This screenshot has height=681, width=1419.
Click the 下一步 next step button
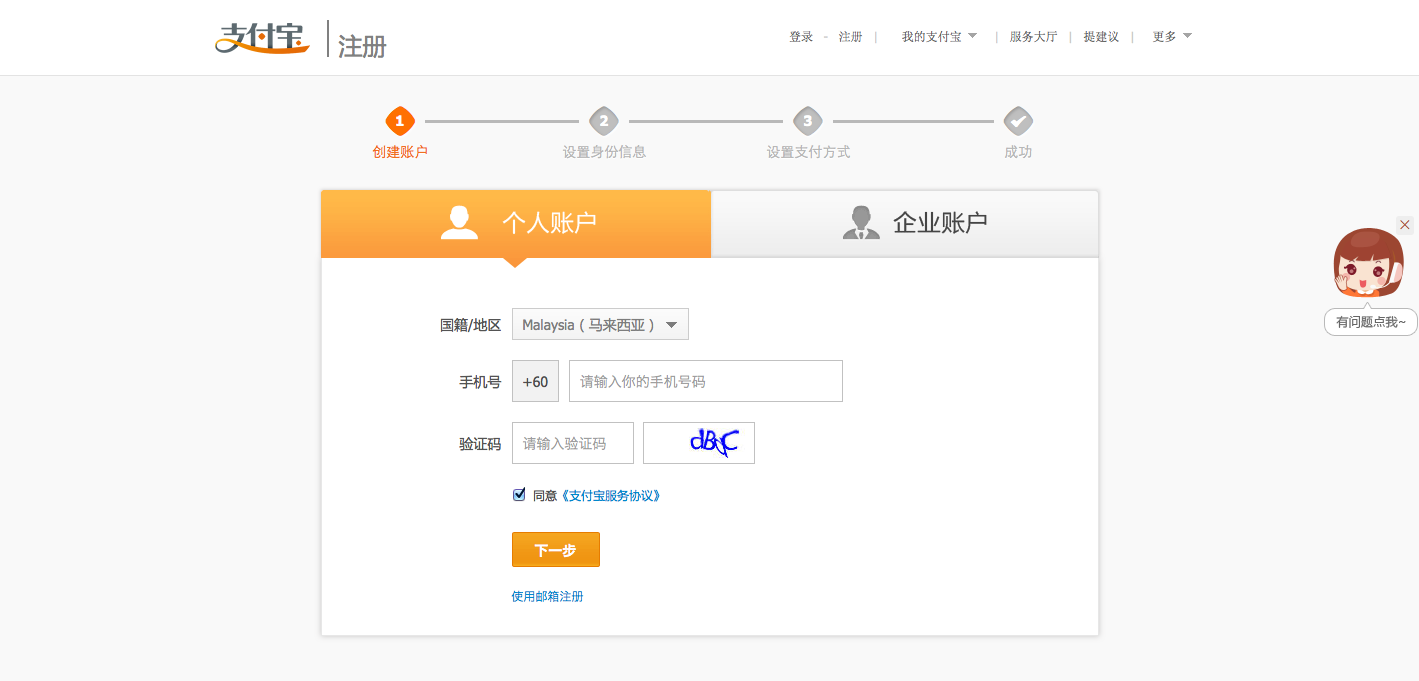pyautogui.click(x=556, y=550)
